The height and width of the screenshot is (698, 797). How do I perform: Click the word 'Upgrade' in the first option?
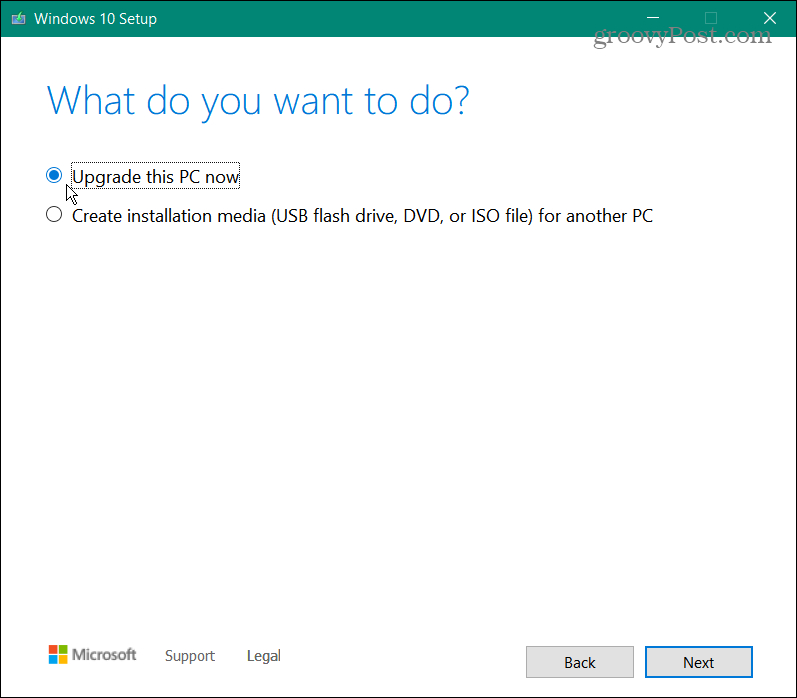pyautogui.click(x=108, y=177)
